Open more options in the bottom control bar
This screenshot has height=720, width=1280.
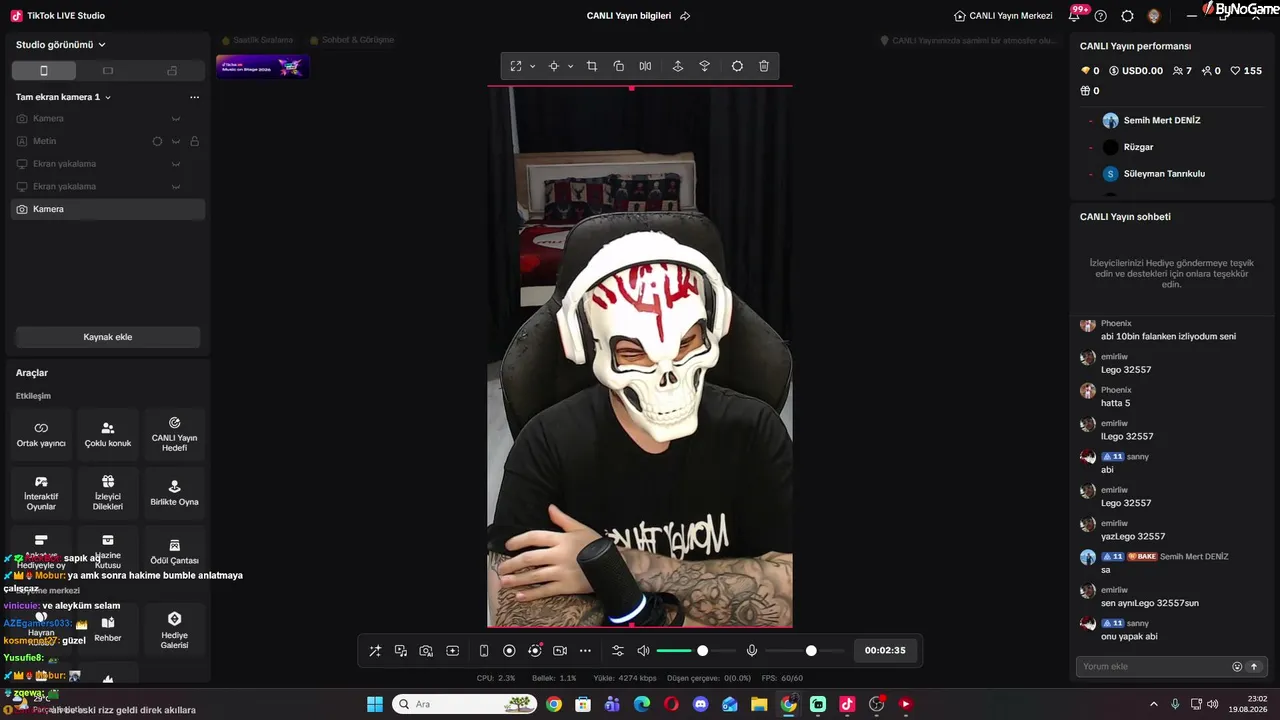[585, 651]
